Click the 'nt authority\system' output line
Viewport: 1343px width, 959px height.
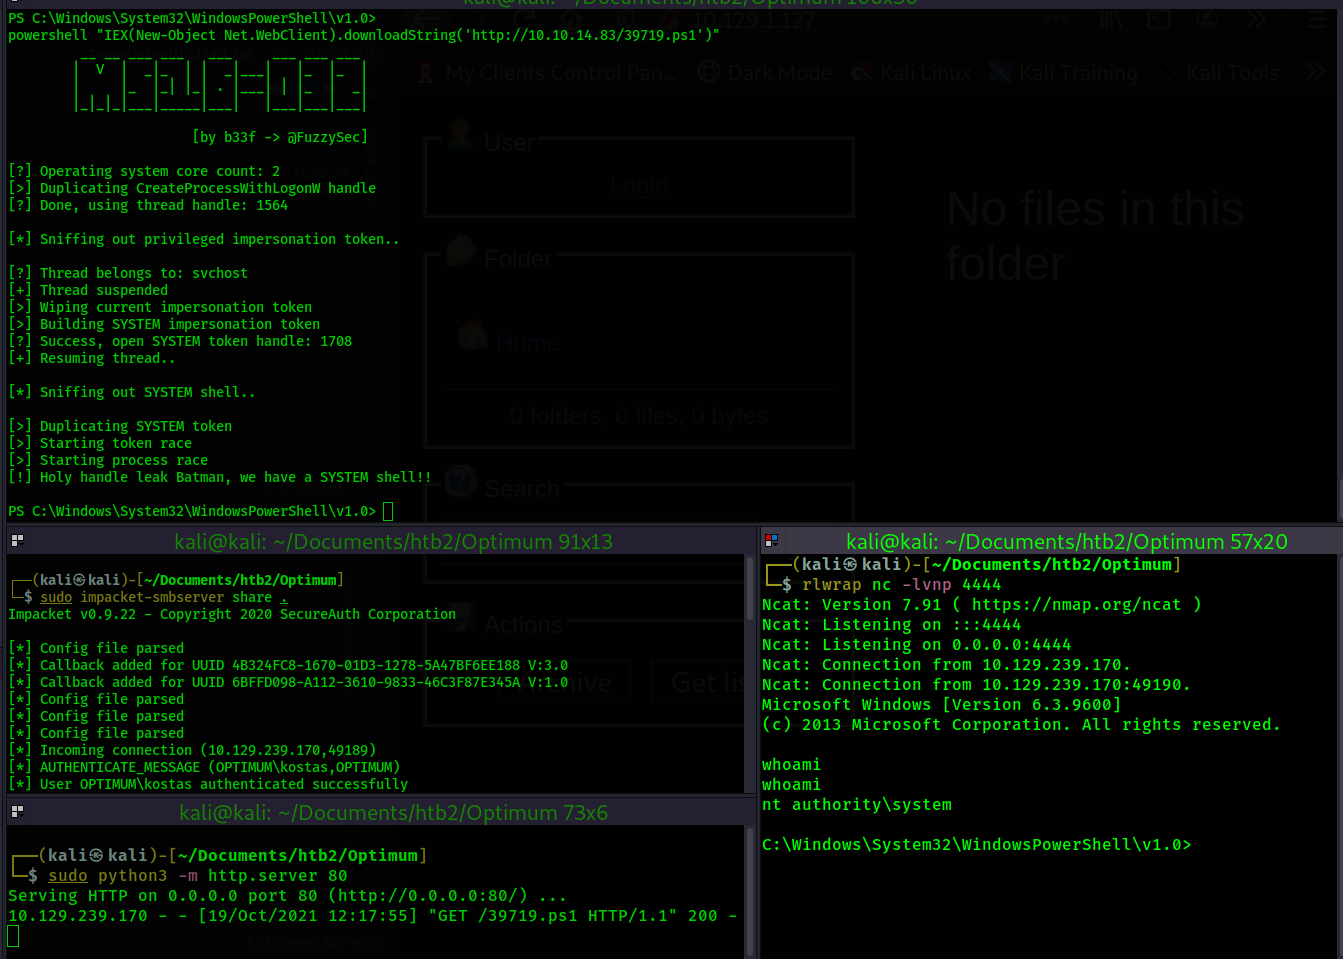click(857, 805)
